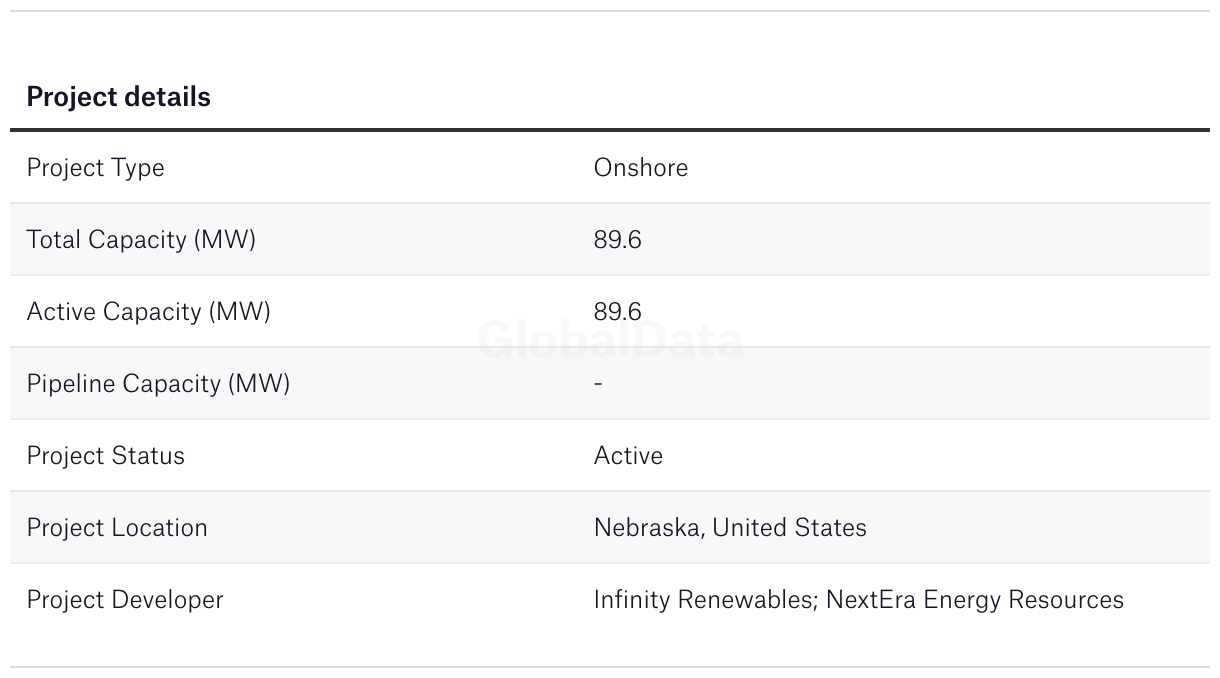Click the Project Location label
This screenshot has height=678, width=1220.
coord(117,527)
